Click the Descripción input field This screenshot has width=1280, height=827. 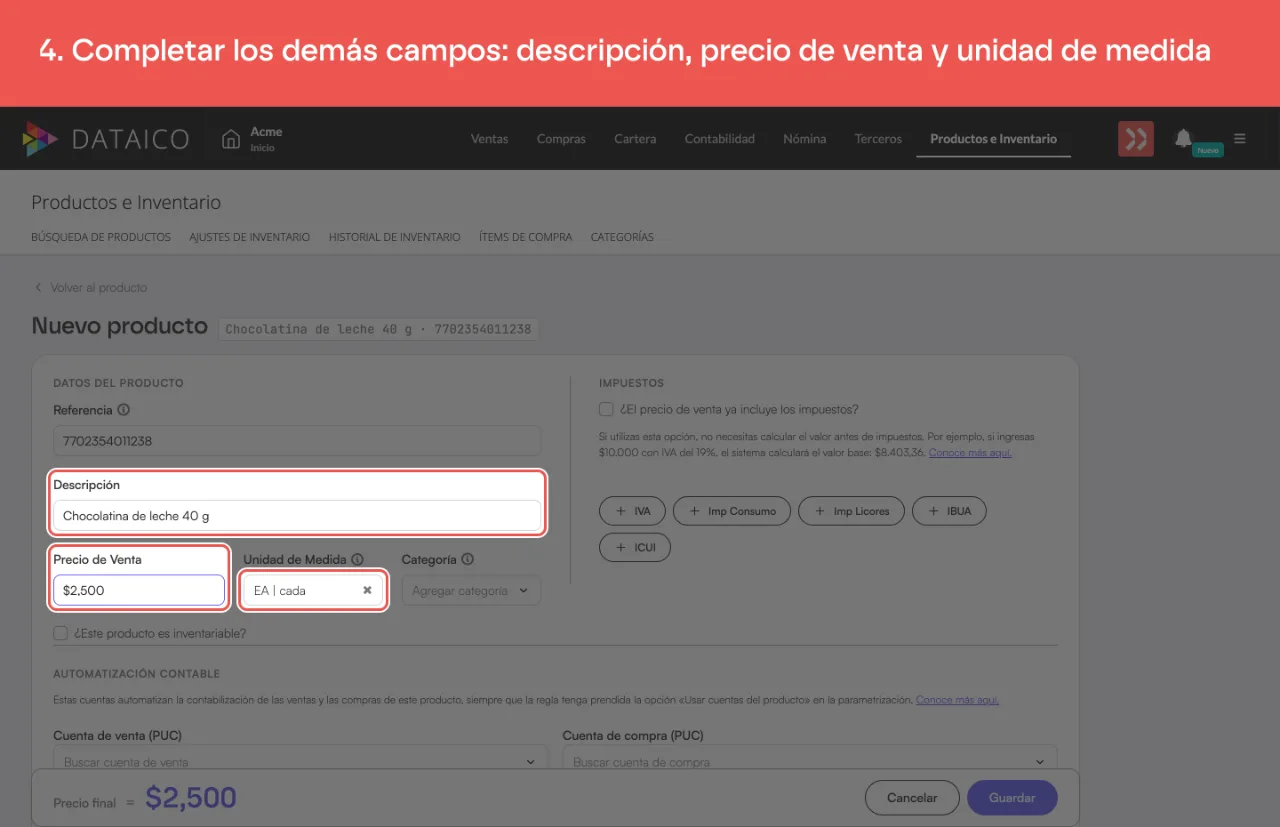[297, 516]
